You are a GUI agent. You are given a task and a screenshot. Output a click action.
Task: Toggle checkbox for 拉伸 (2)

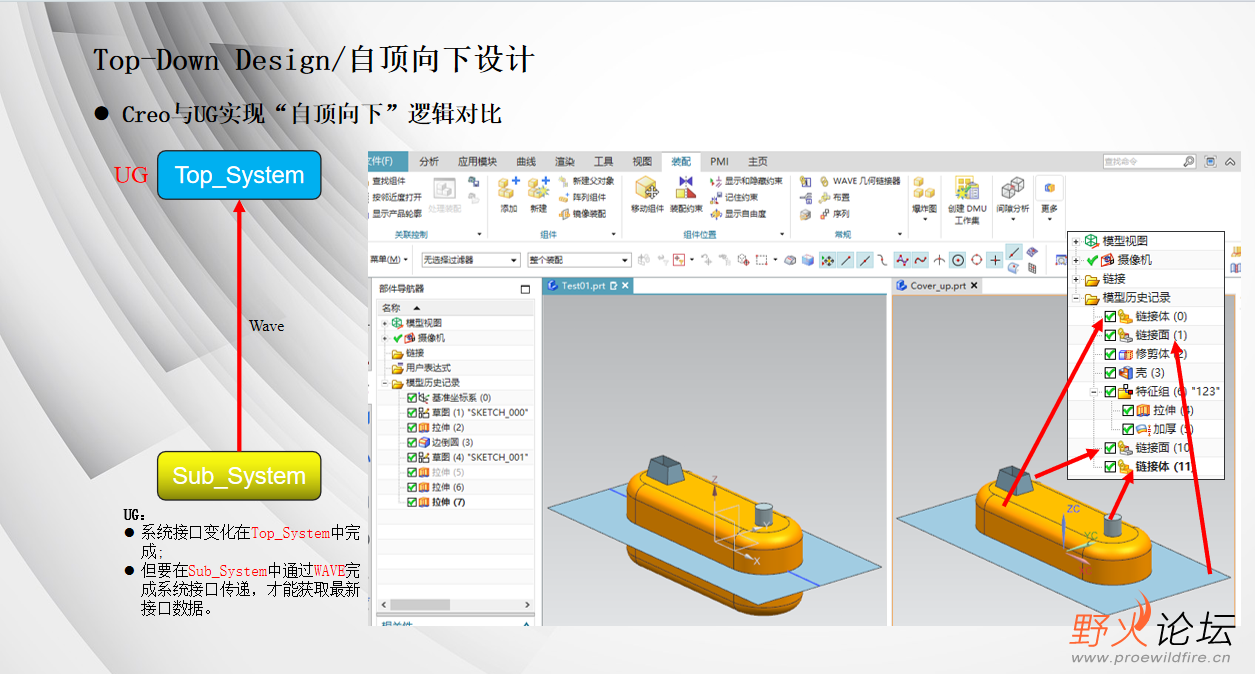[x=412, y=427]
